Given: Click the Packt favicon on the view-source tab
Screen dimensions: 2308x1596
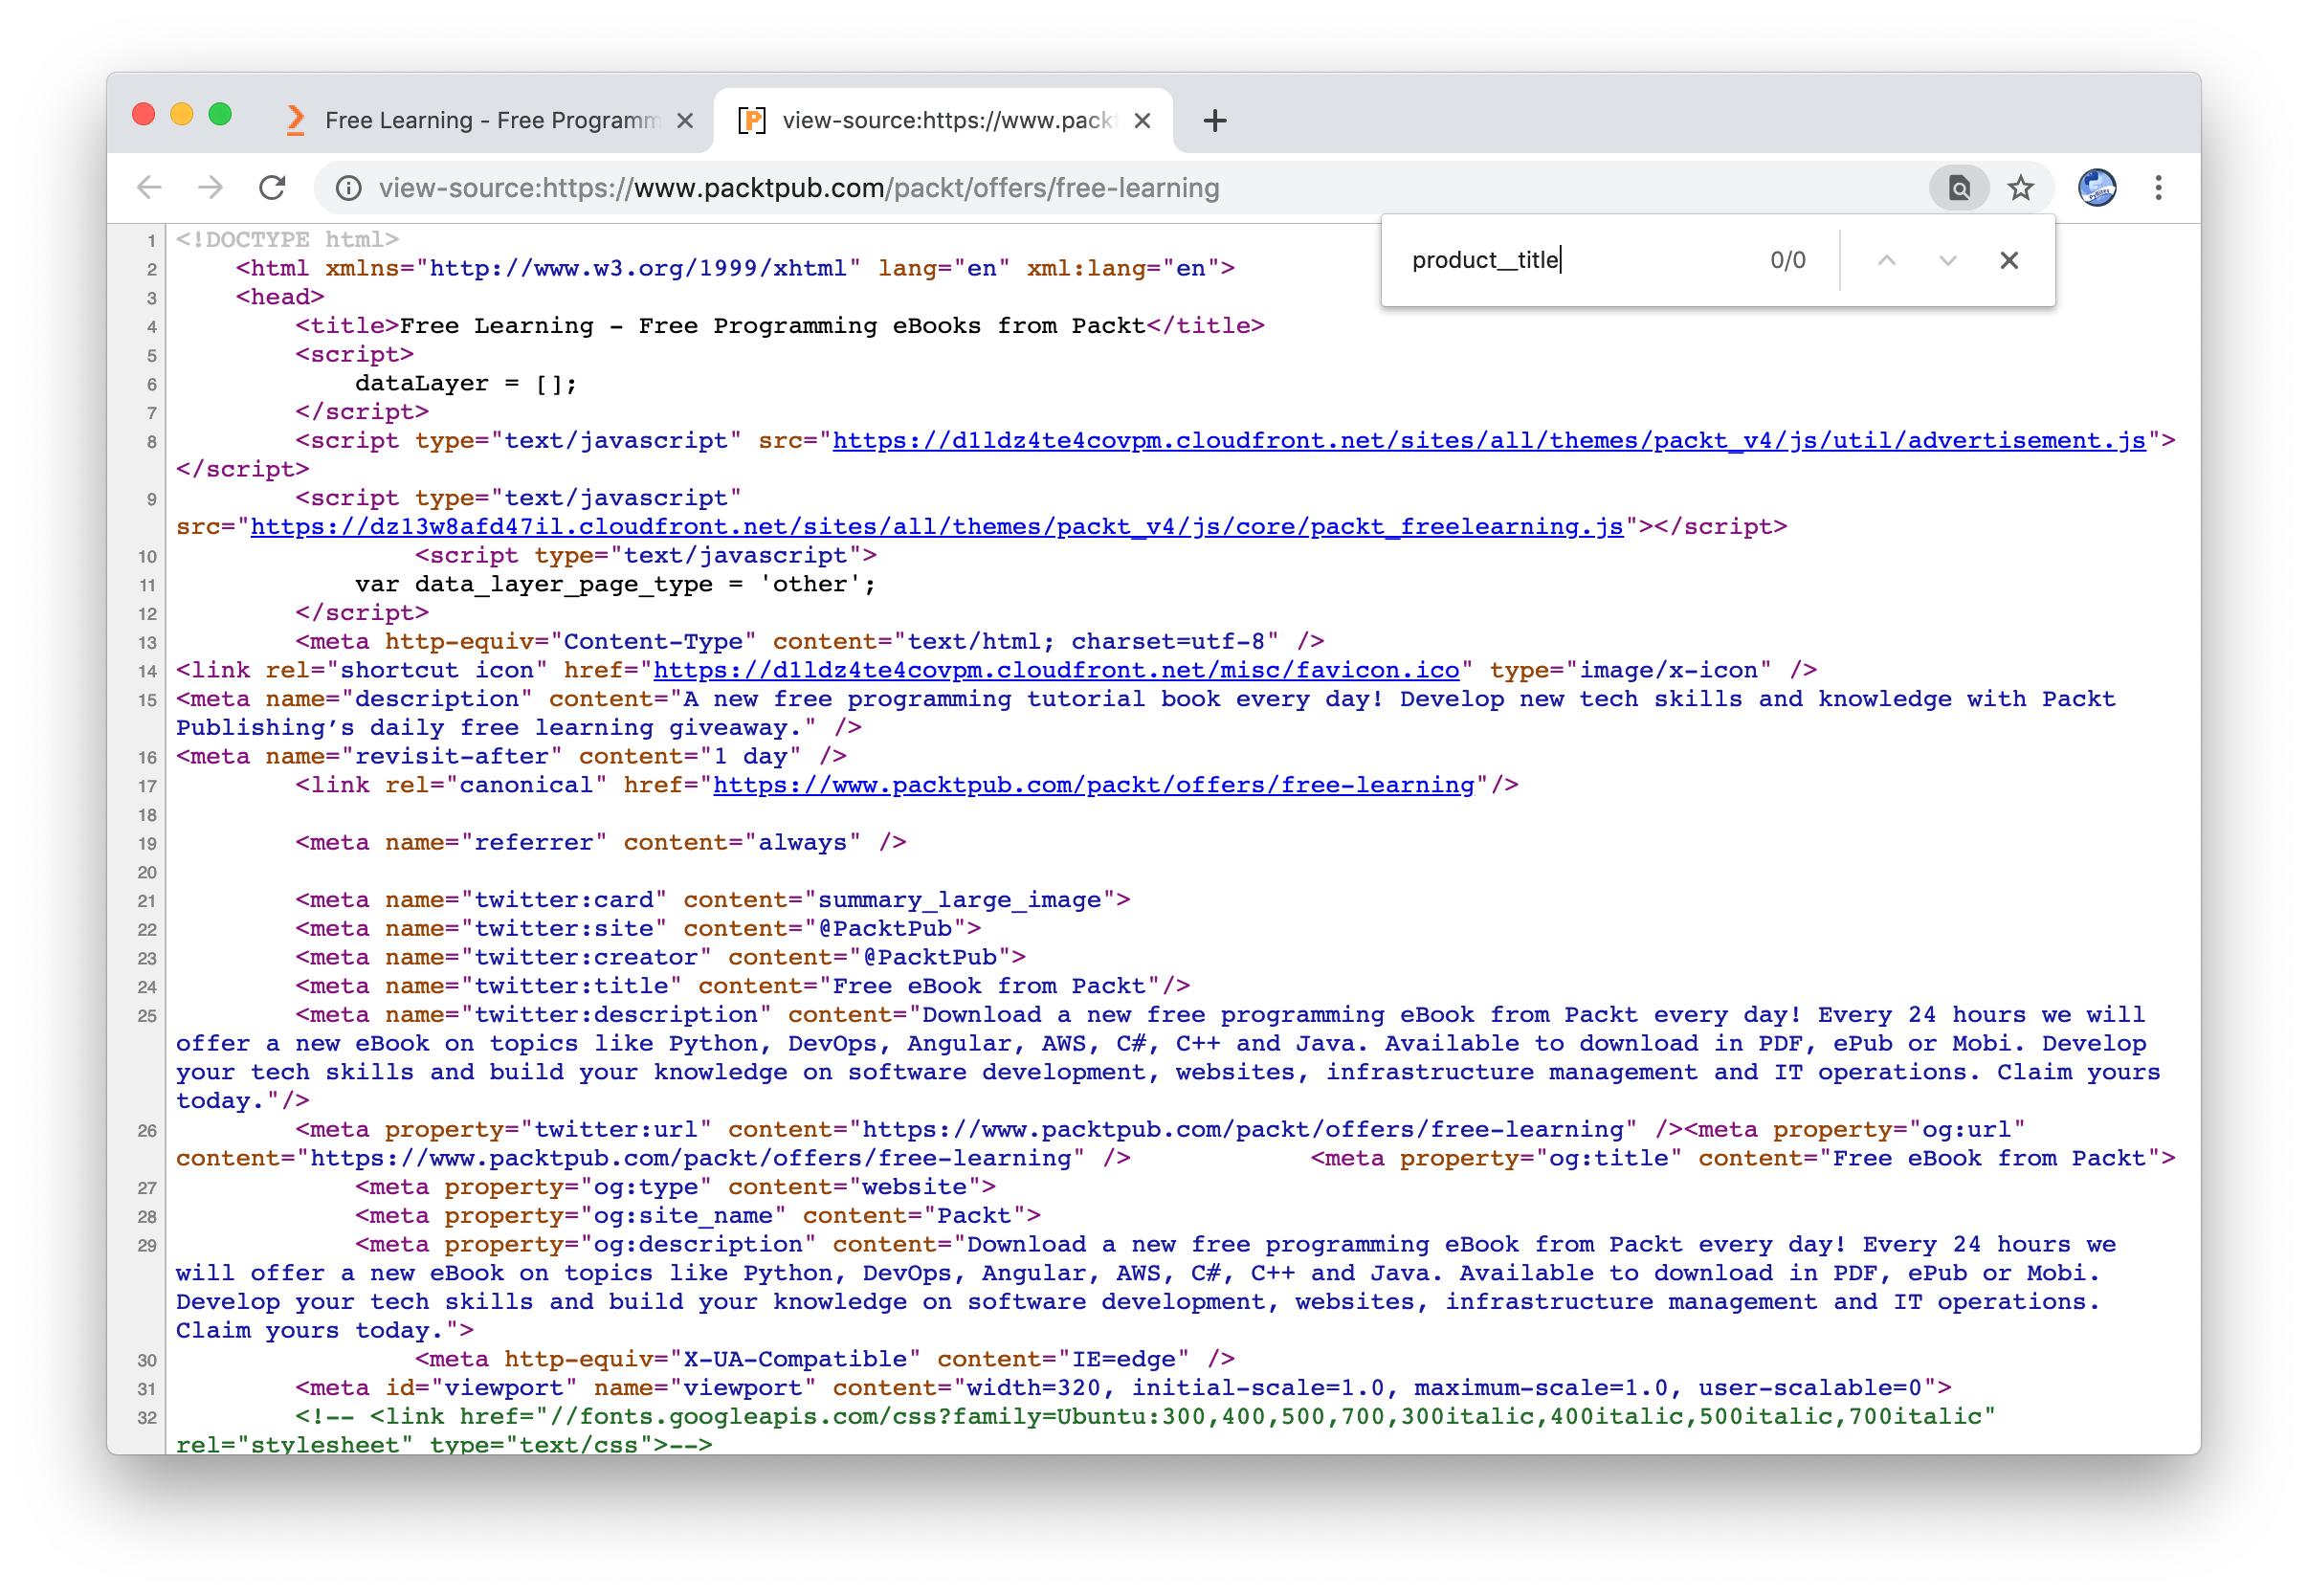Looking at the screenshot, I should click(x=753, y=119).
